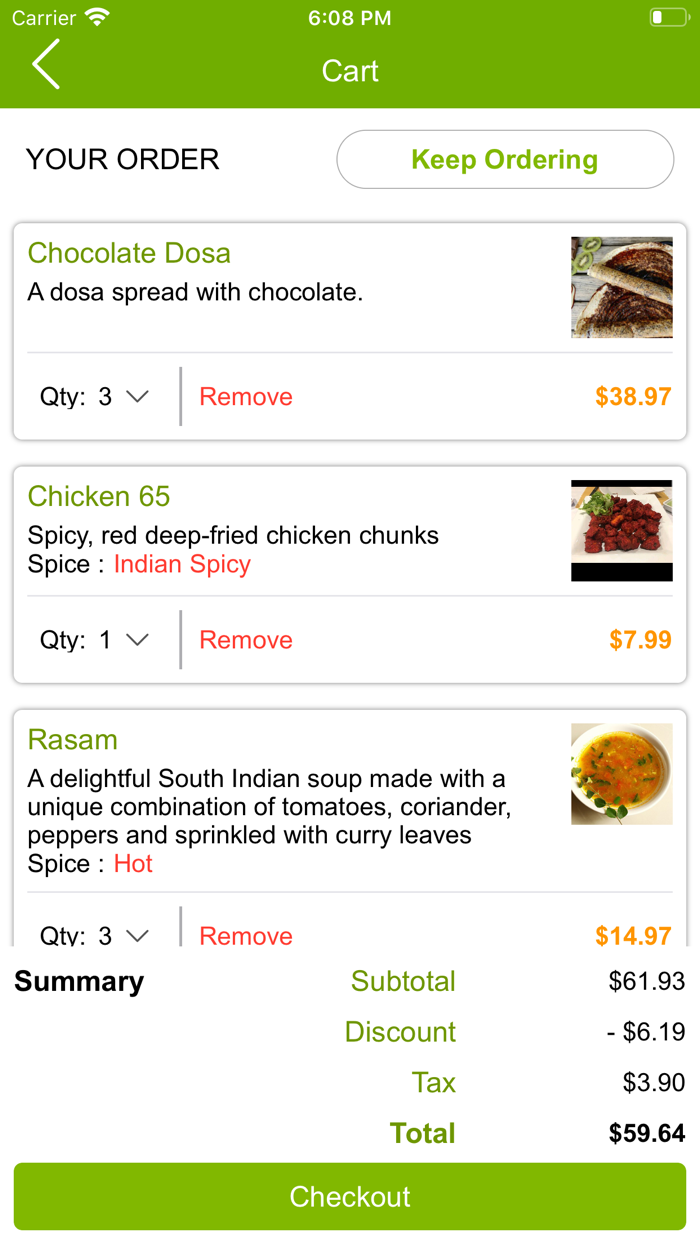Tap the Hot spice label on Rasam
This screenshot has width=700, height=1244.
133,864
